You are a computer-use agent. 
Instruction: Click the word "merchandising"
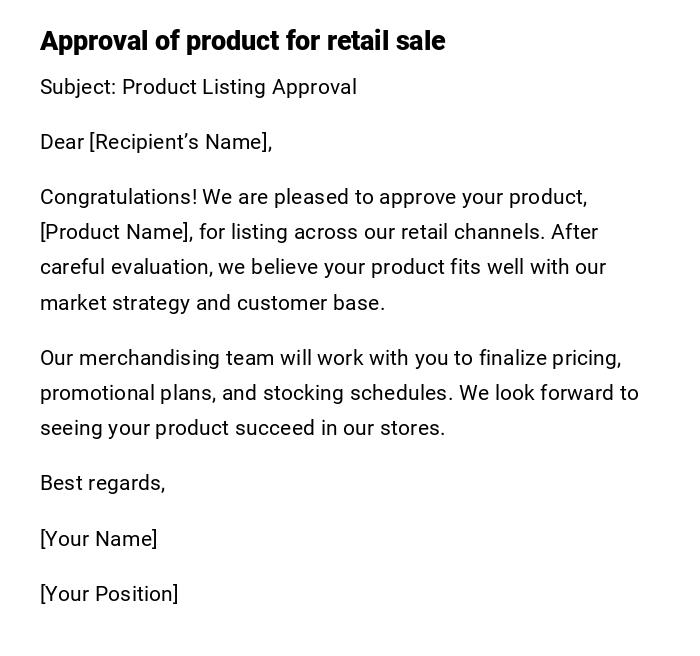(149, 358)
